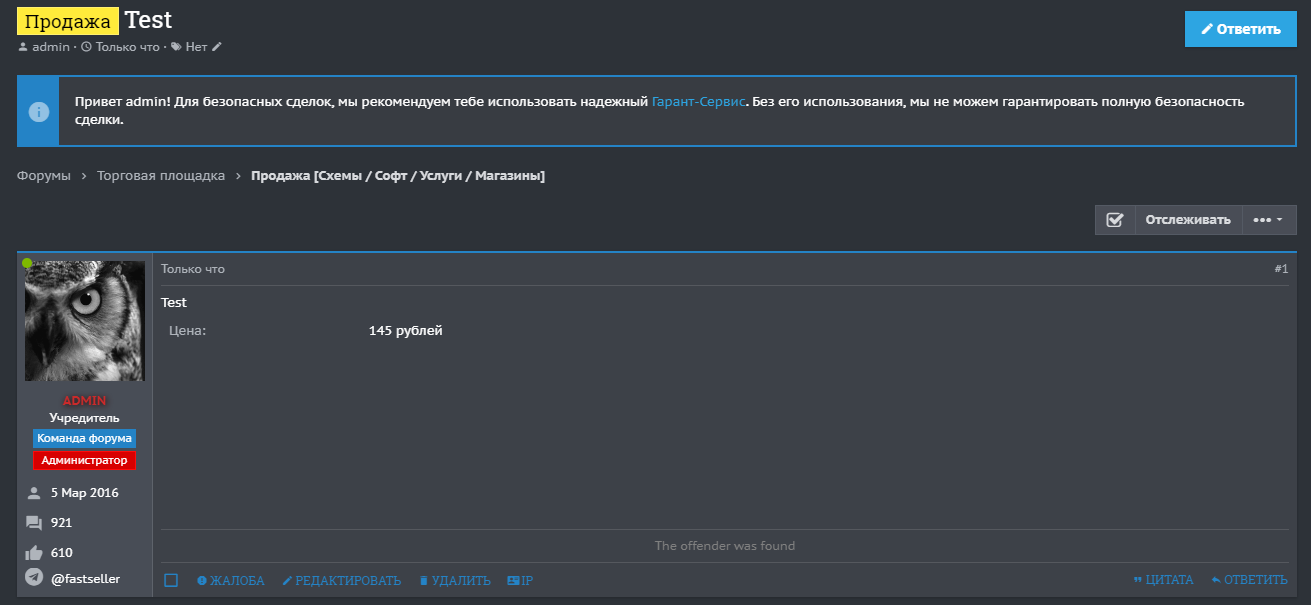Click the yellow Продажа prefix label
This screenshot has height=605, width=1311.
(68, 21)
